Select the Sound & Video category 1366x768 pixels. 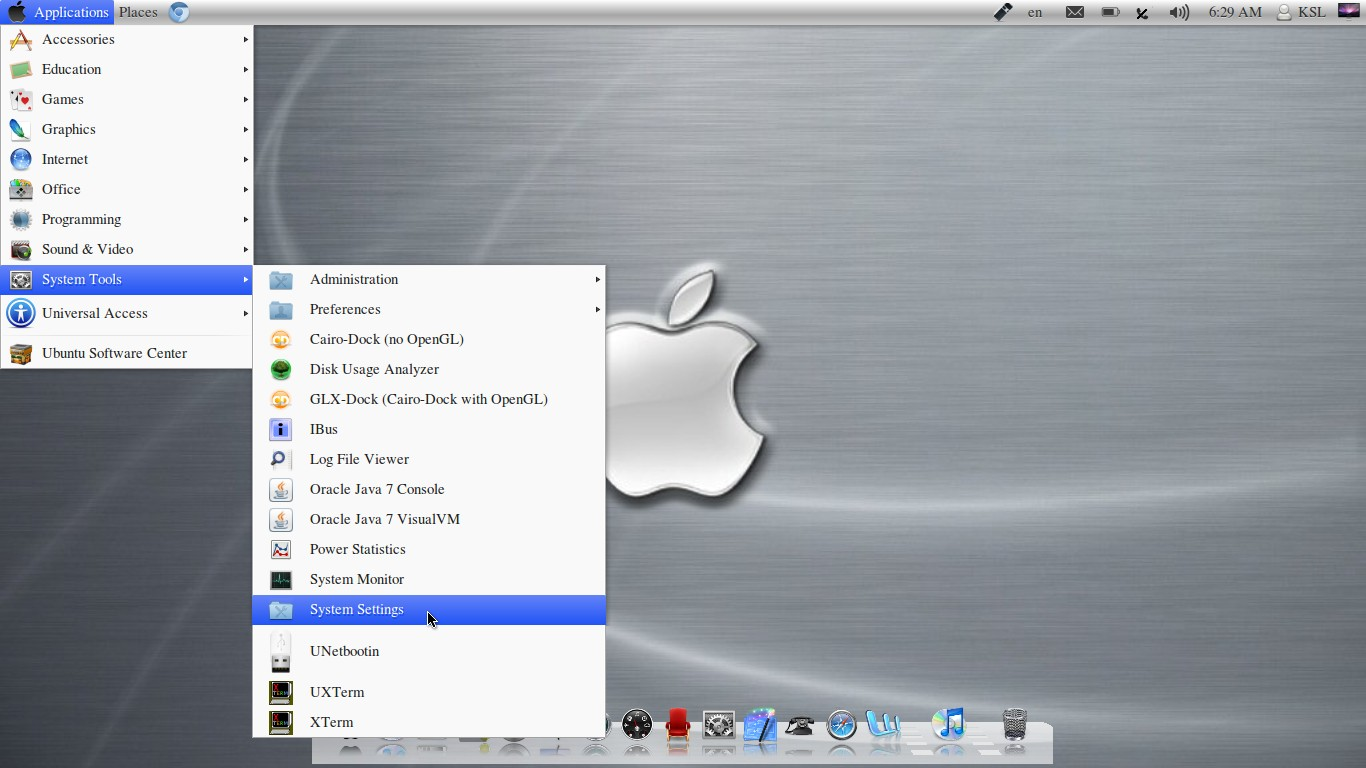point(127,249)
